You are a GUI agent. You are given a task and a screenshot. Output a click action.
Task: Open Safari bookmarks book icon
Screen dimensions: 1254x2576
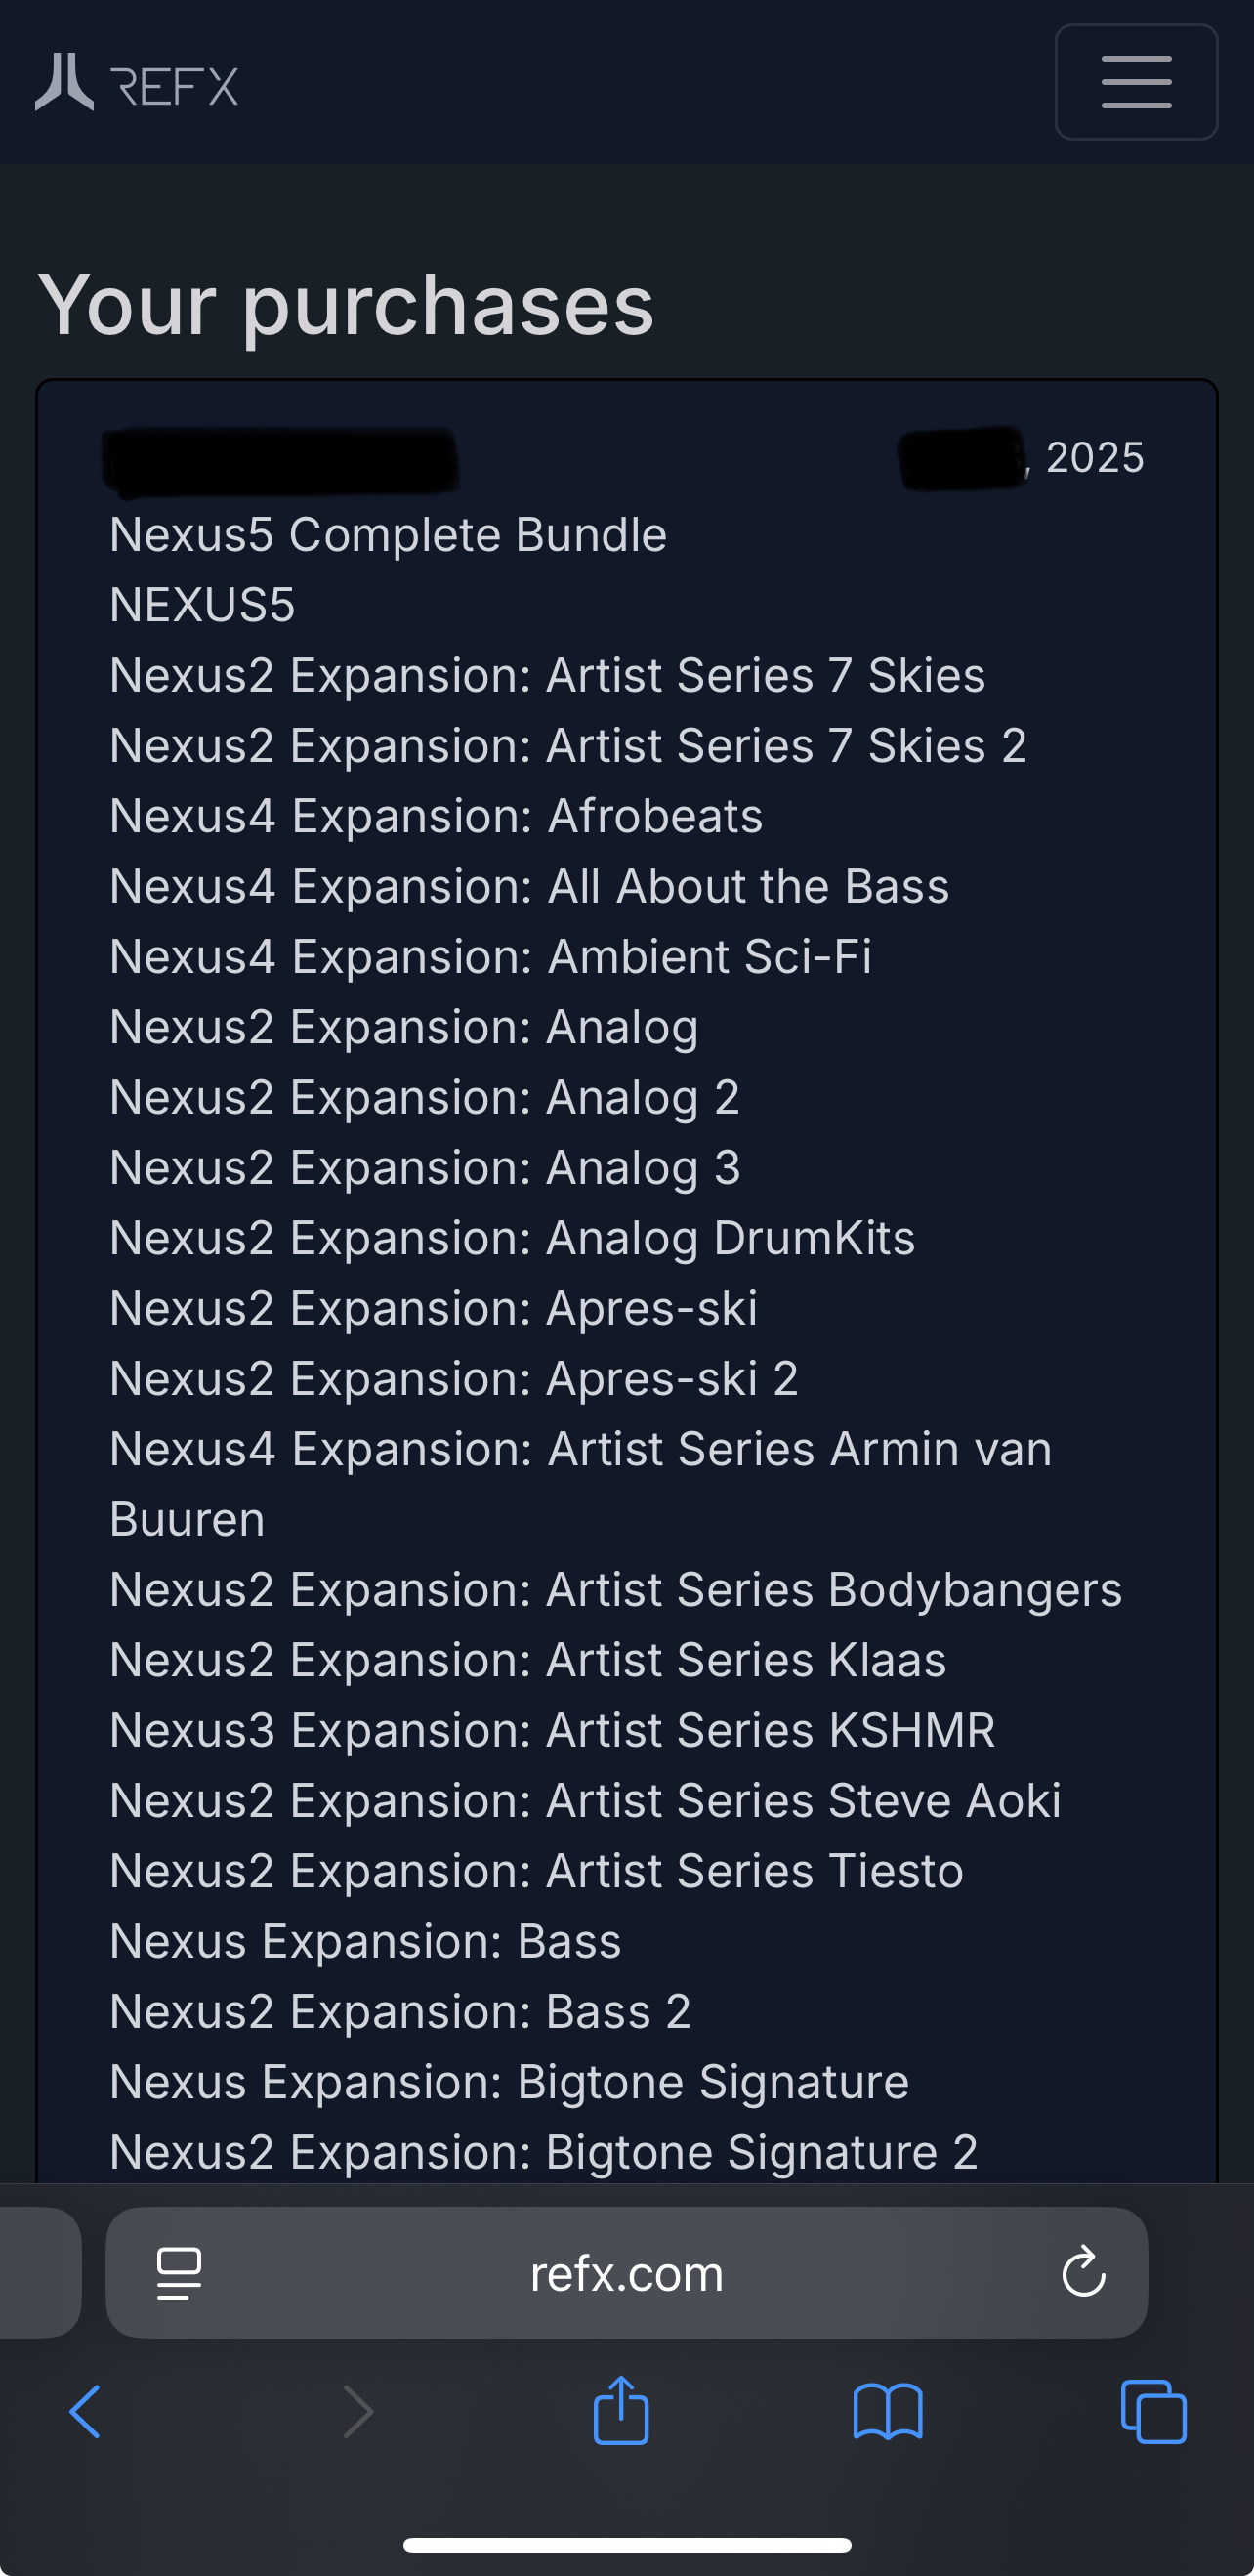tap(888, 2412)
